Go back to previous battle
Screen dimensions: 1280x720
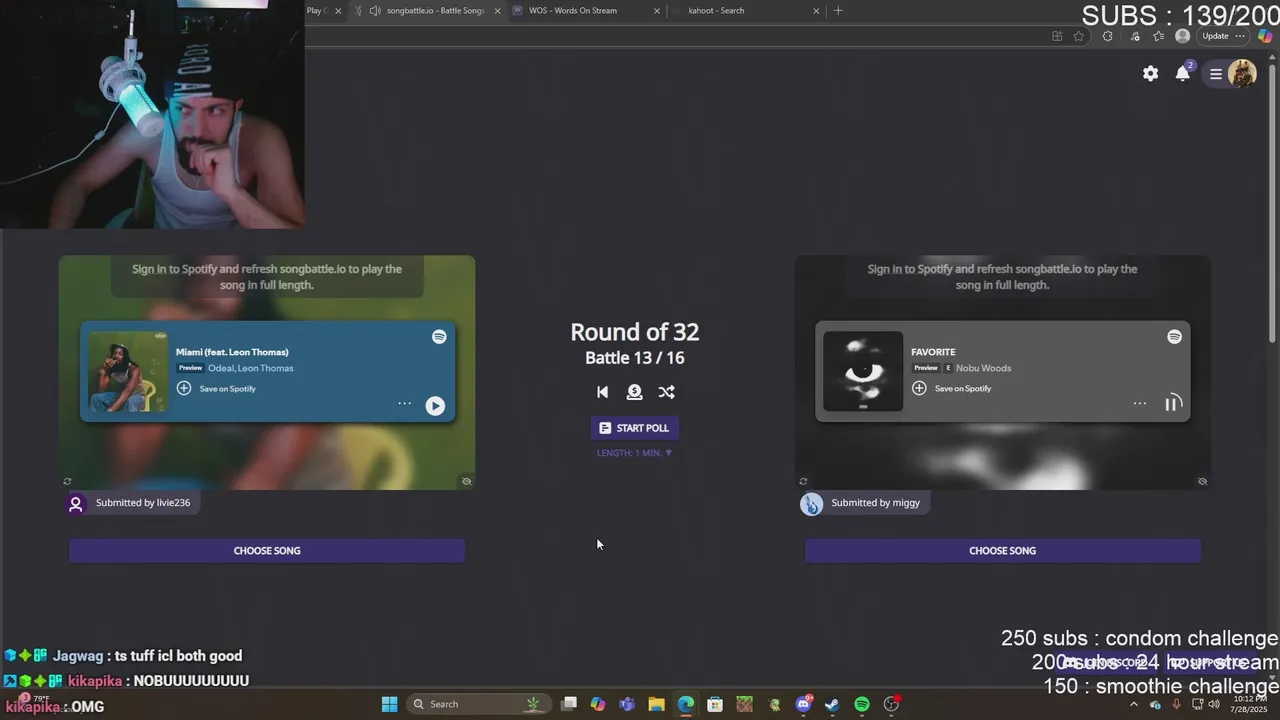click(602, 392)
